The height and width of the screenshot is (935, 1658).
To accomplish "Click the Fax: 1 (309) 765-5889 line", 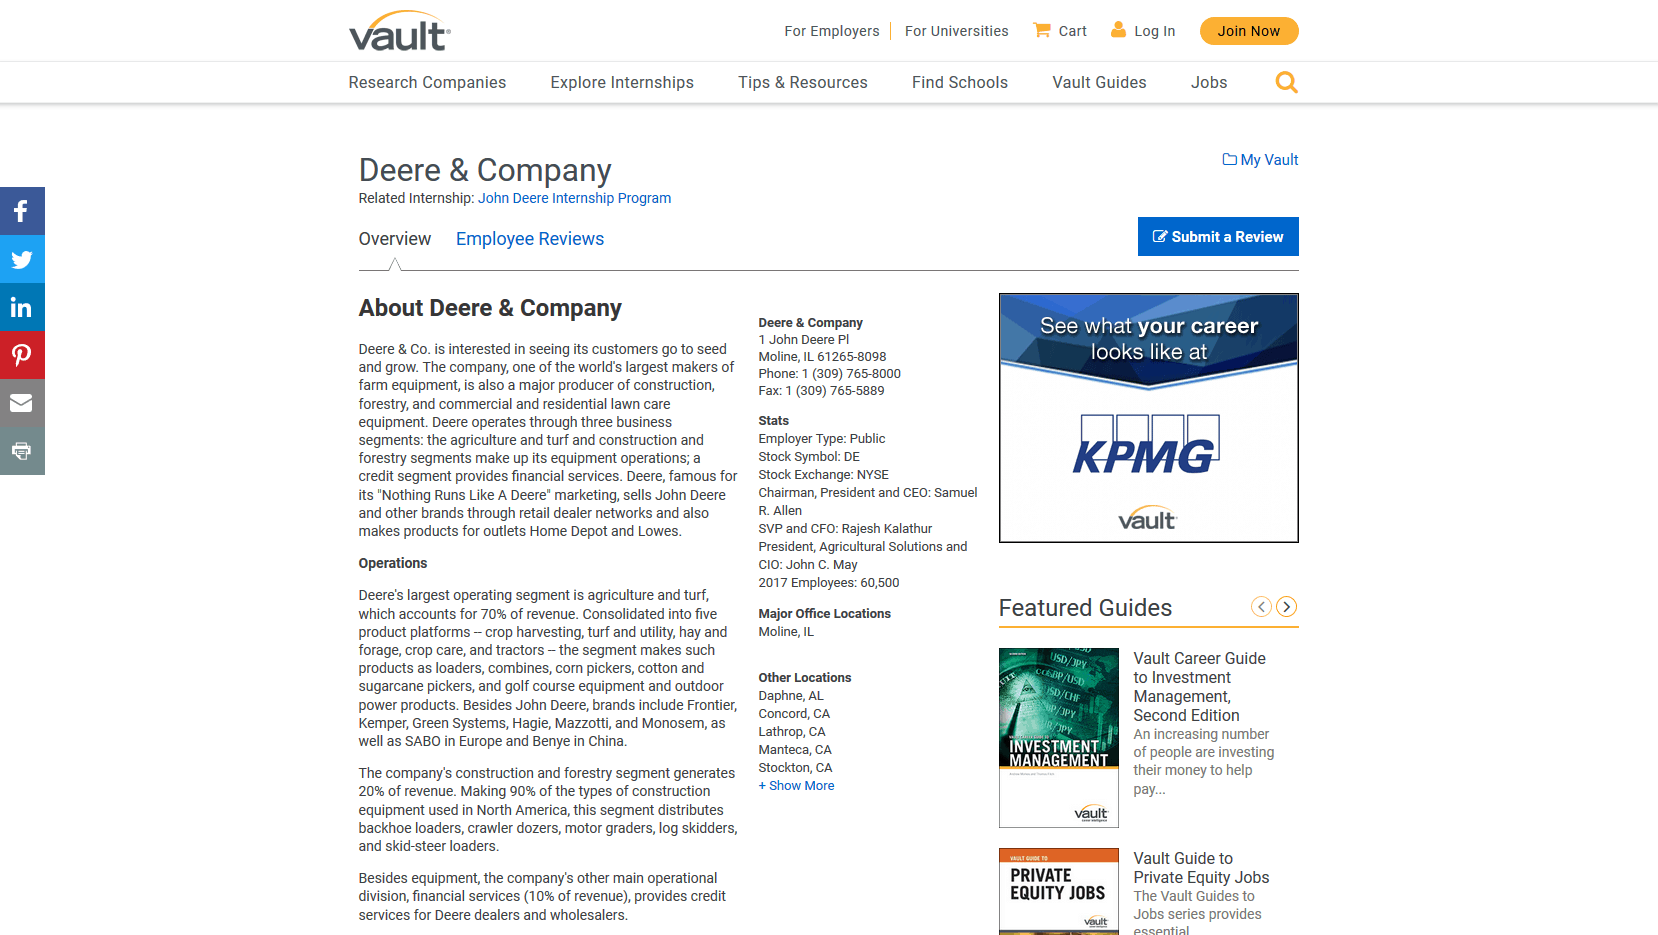I will [x=821, y=391].
